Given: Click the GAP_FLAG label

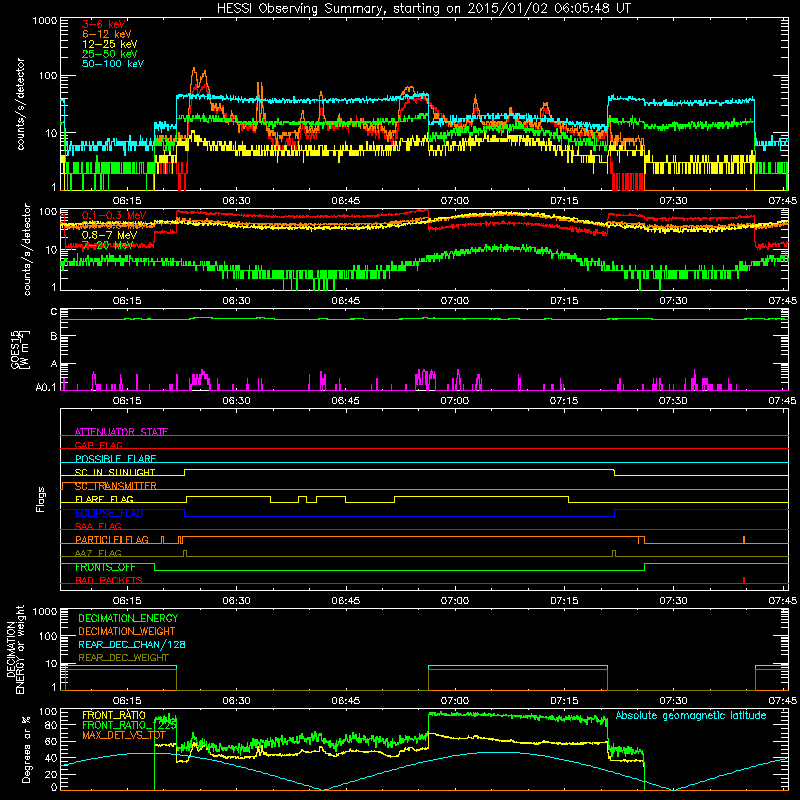Looking at the screenshot, I should tap(98, 445).
